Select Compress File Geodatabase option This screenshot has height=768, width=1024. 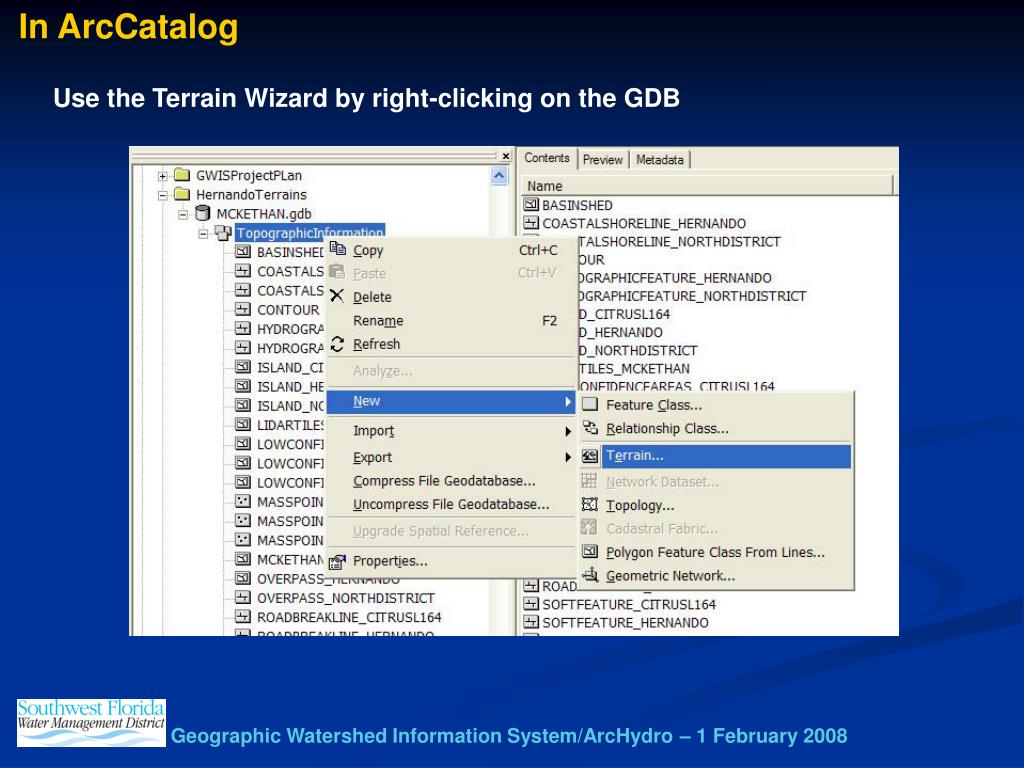tap(451, 481)
